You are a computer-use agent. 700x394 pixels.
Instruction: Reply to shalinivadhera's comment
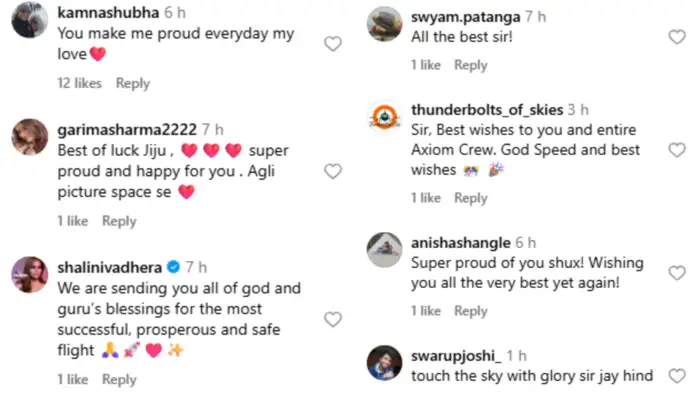click(119, 380)
